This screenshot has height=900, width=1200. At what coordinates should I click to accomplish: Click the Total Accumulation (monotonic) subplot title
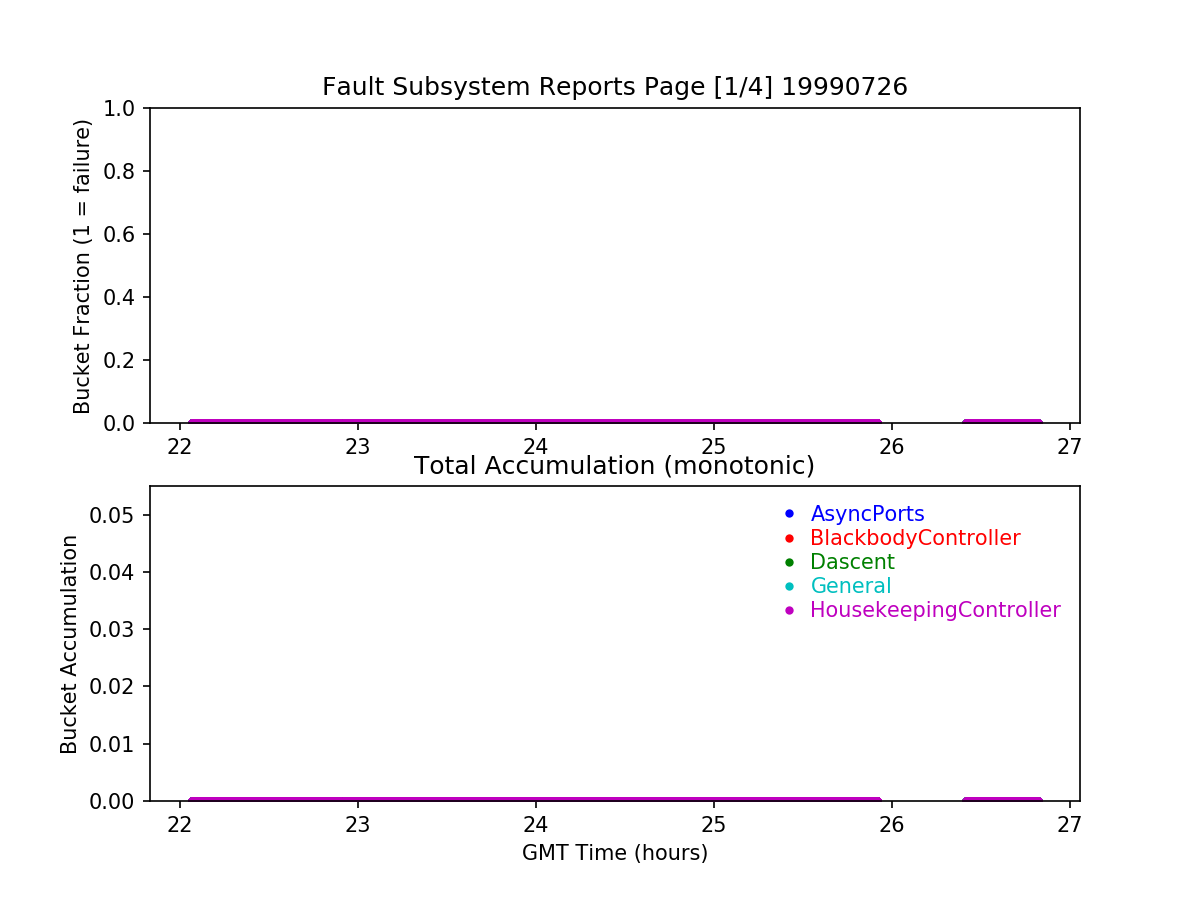pyautogui.click(x=614, y=466)
